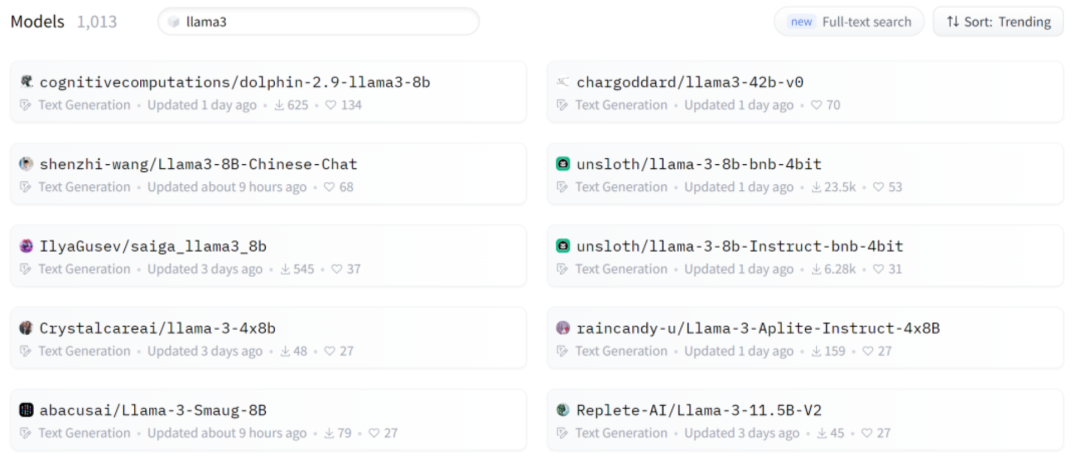
Task: Click the chargoddard avatar icon
Action: tap(563, 82)
